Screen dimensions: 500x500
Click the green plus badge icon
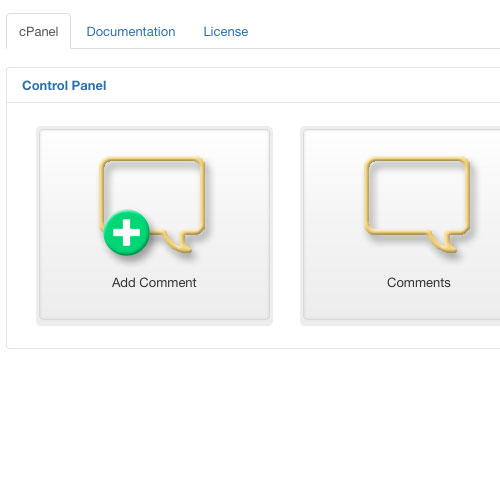coord(126,232)
